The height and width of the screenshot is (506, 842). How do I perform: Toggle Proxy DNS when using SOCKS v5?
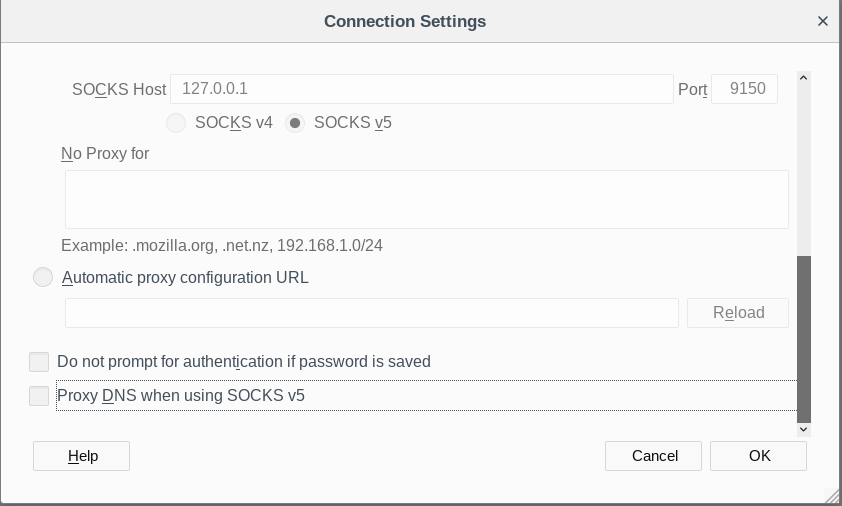[x=39, y=396]
